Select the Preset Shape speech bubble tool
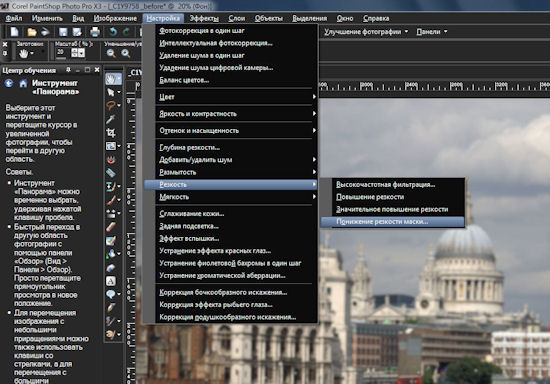The image size is (550, 384). (x=111, y=294)
